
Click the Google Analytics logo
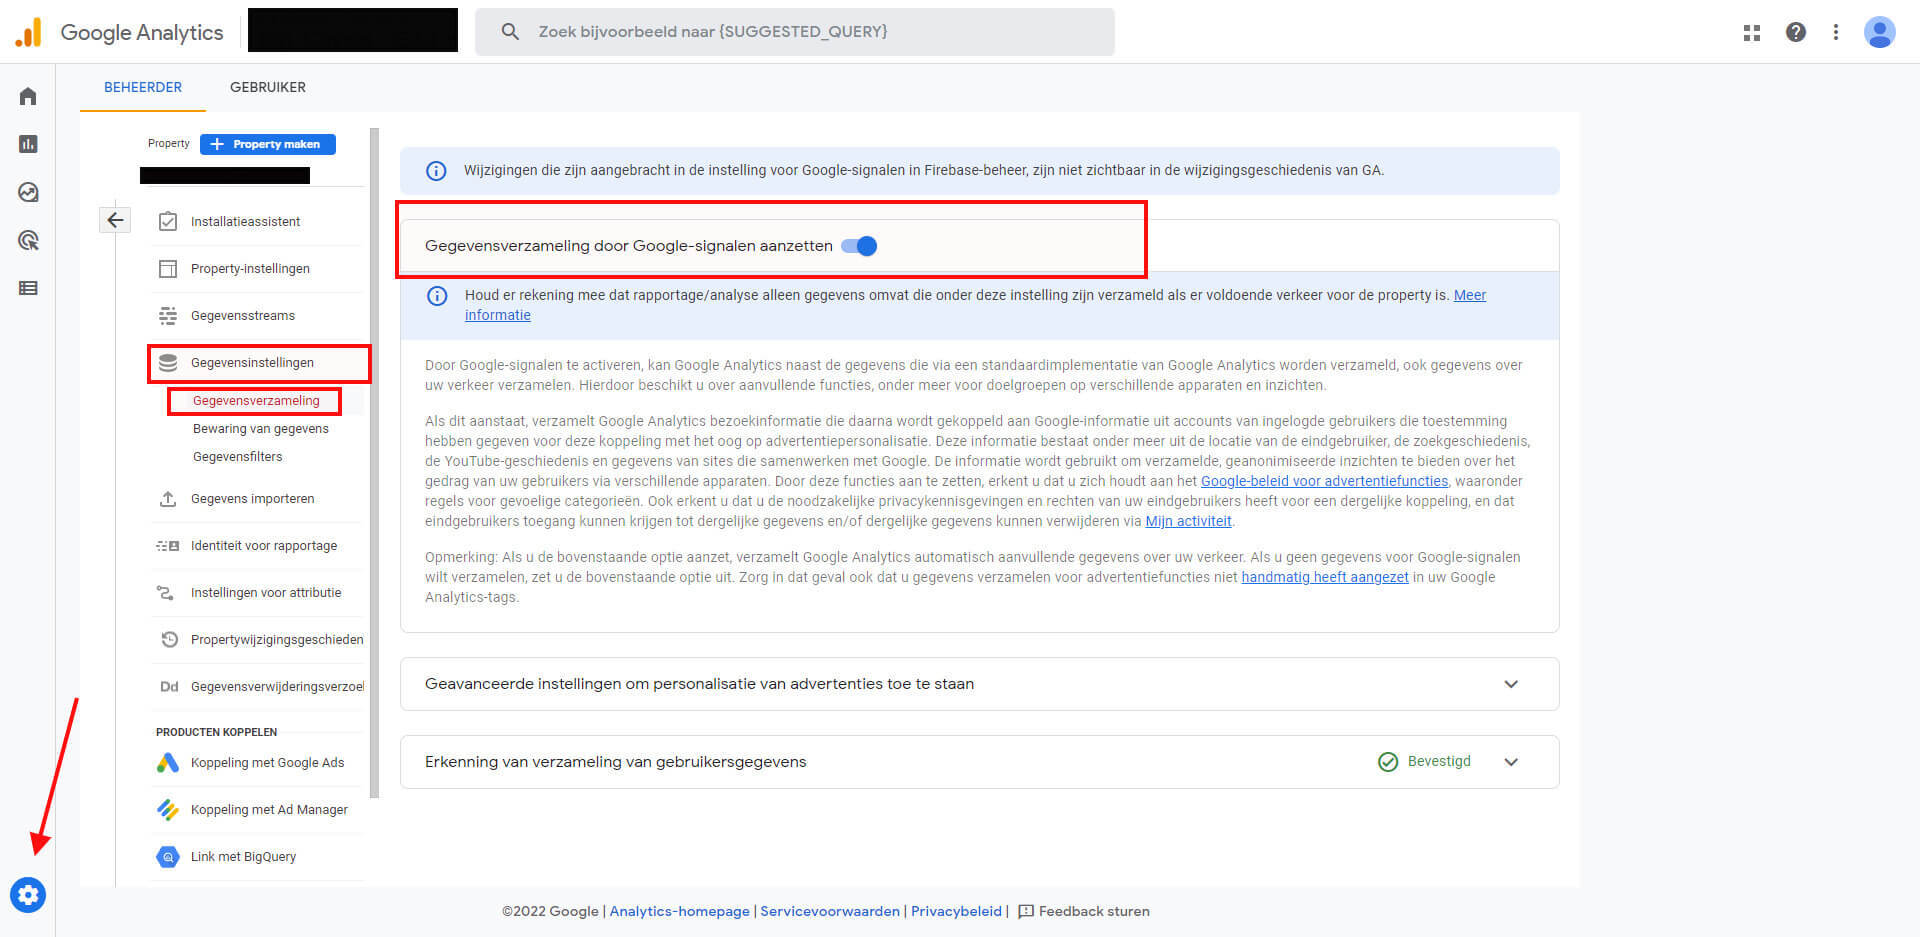click(x=119, y=32)
